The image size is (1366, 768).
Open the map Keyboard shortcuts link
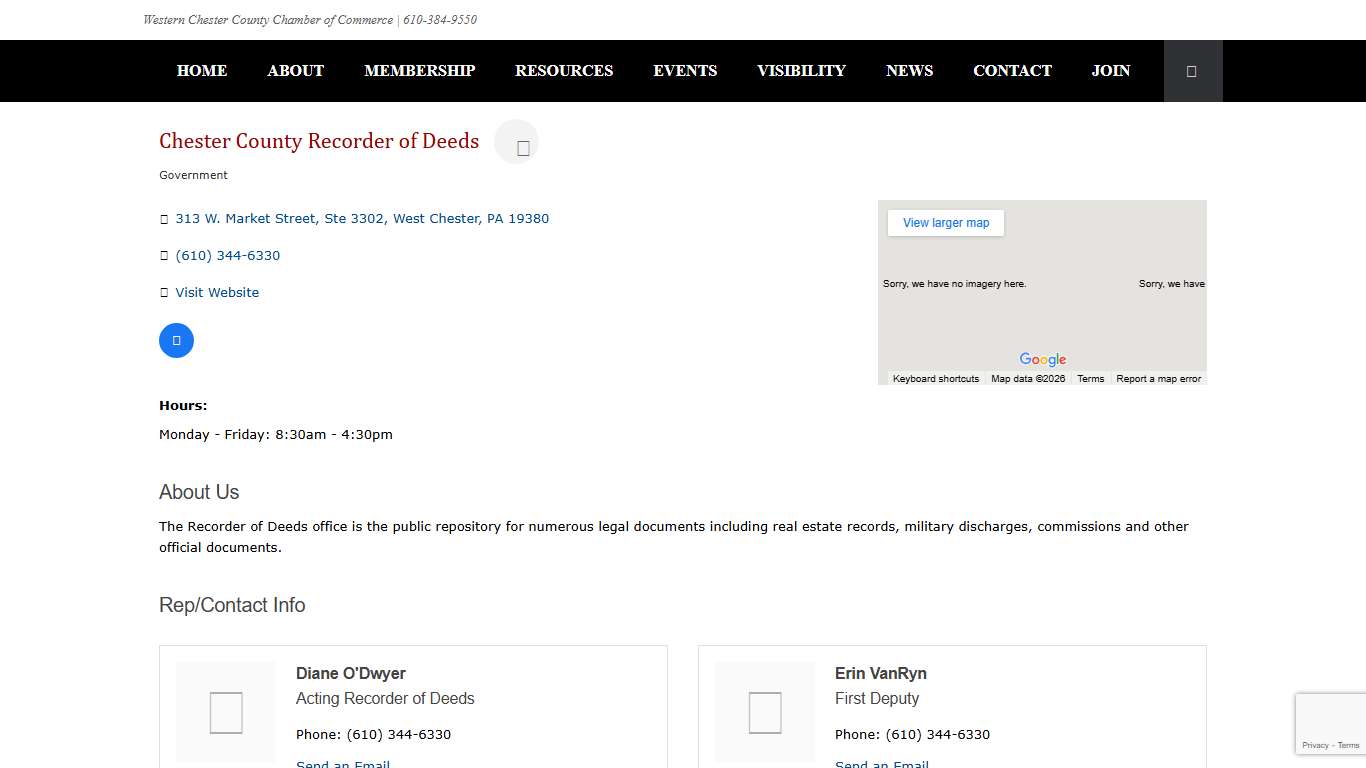click(x=936, y=378)
